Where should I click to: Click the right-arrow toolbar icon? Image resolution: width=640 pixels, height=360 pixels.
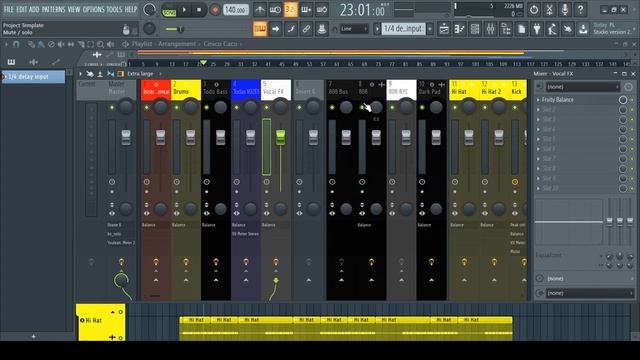tap(276, 29)
